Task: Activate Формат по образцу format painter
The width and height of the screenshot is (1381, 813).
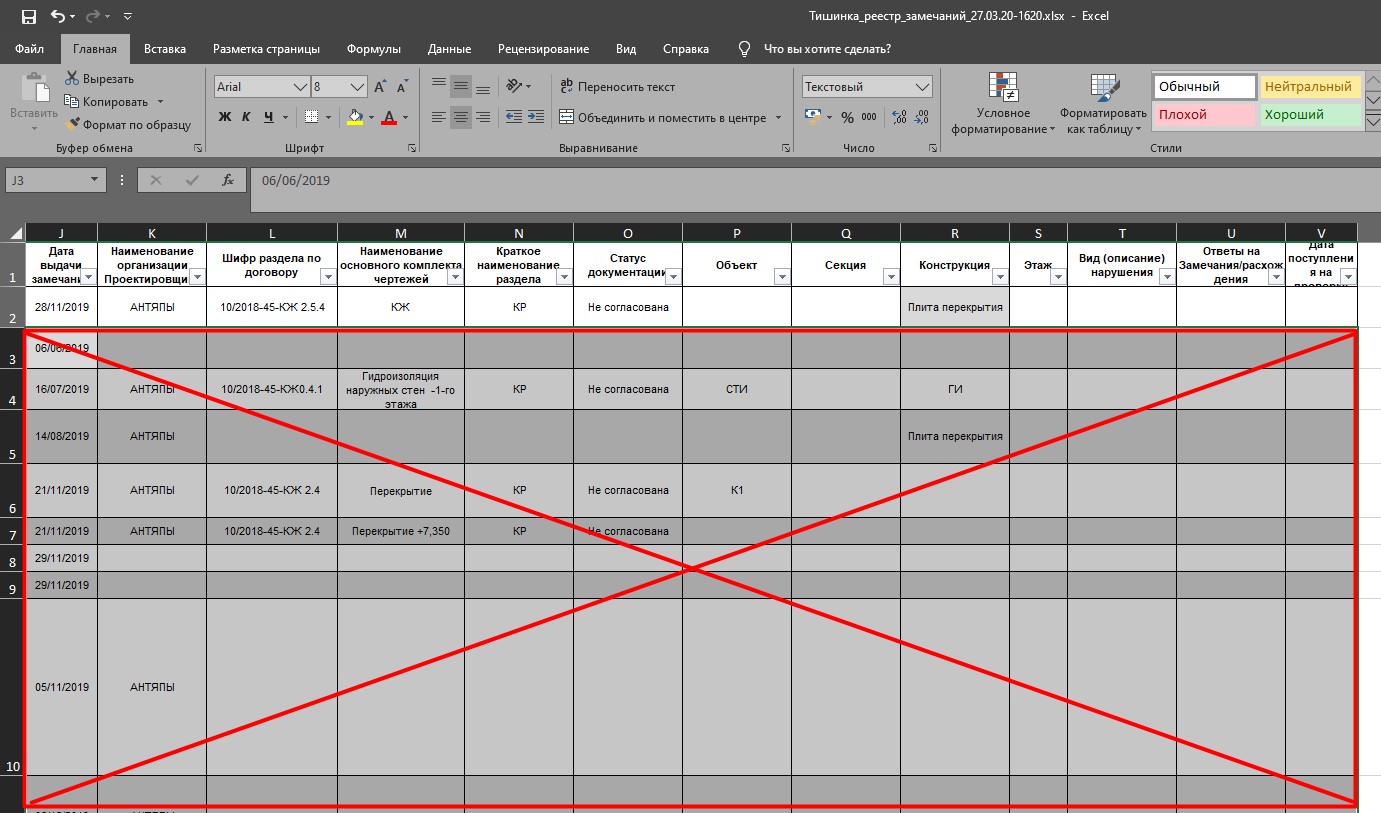Action: (x=127, y=125)
